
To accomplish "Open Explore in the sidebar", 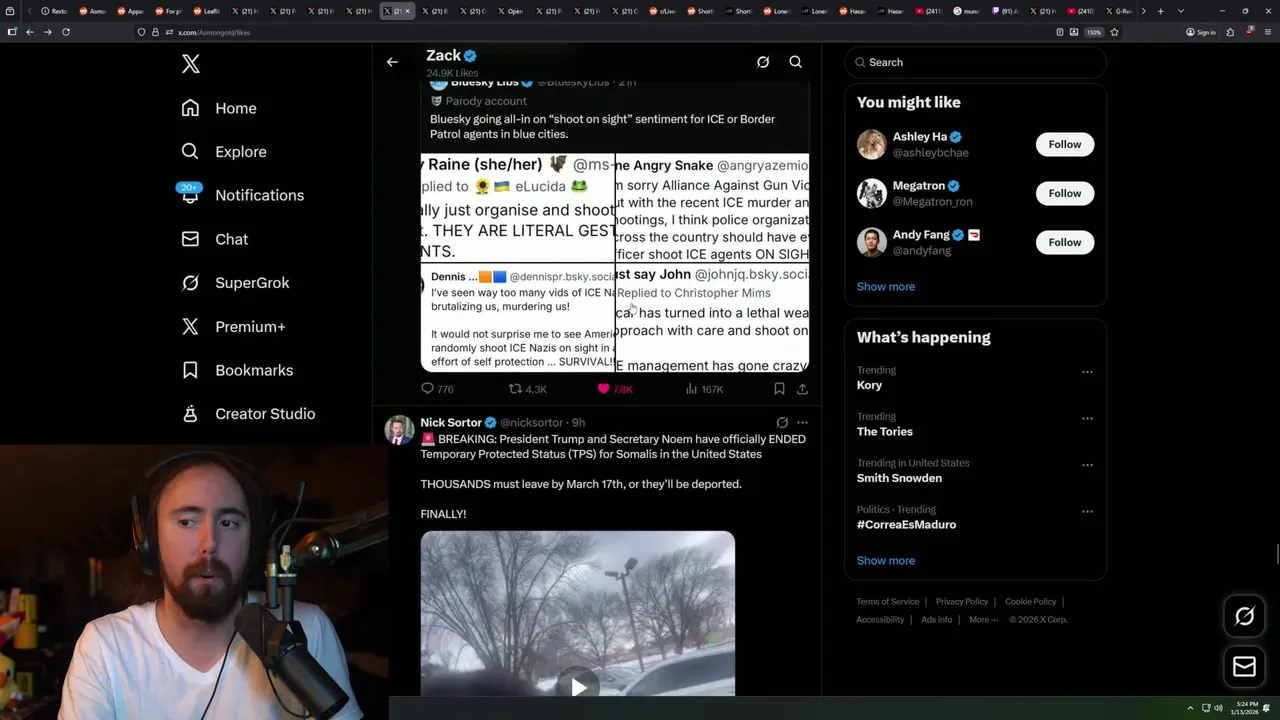I will pos(224,152).
